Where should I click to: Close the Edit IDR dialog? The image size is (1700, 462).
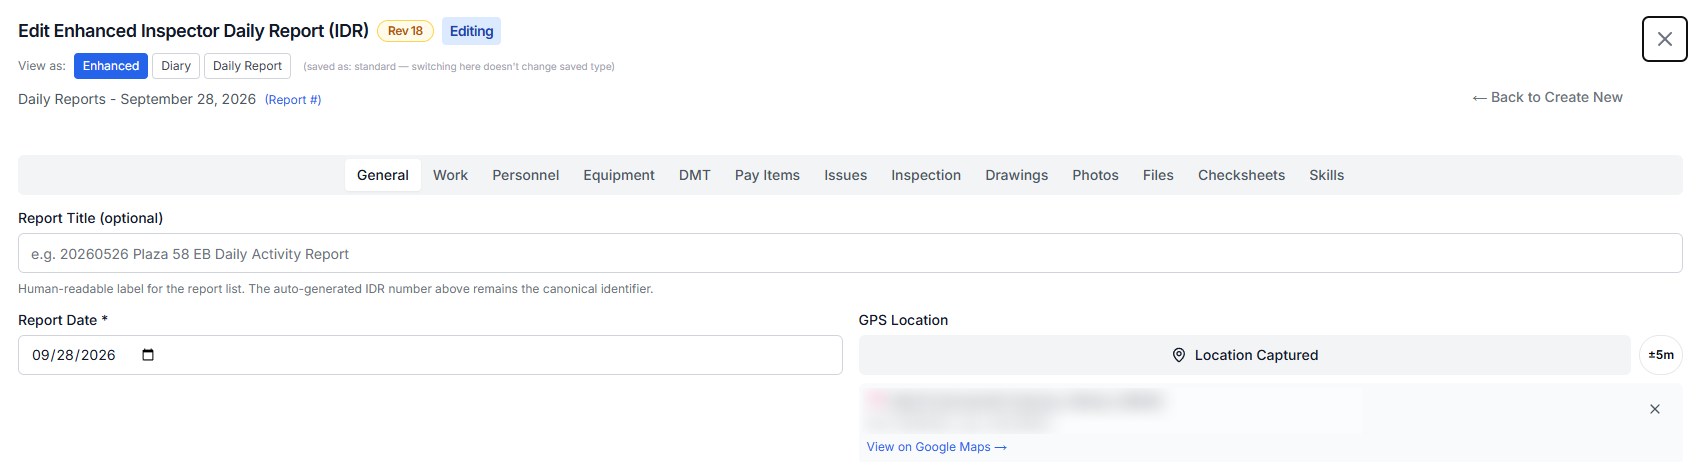(x=1664, y=39)
